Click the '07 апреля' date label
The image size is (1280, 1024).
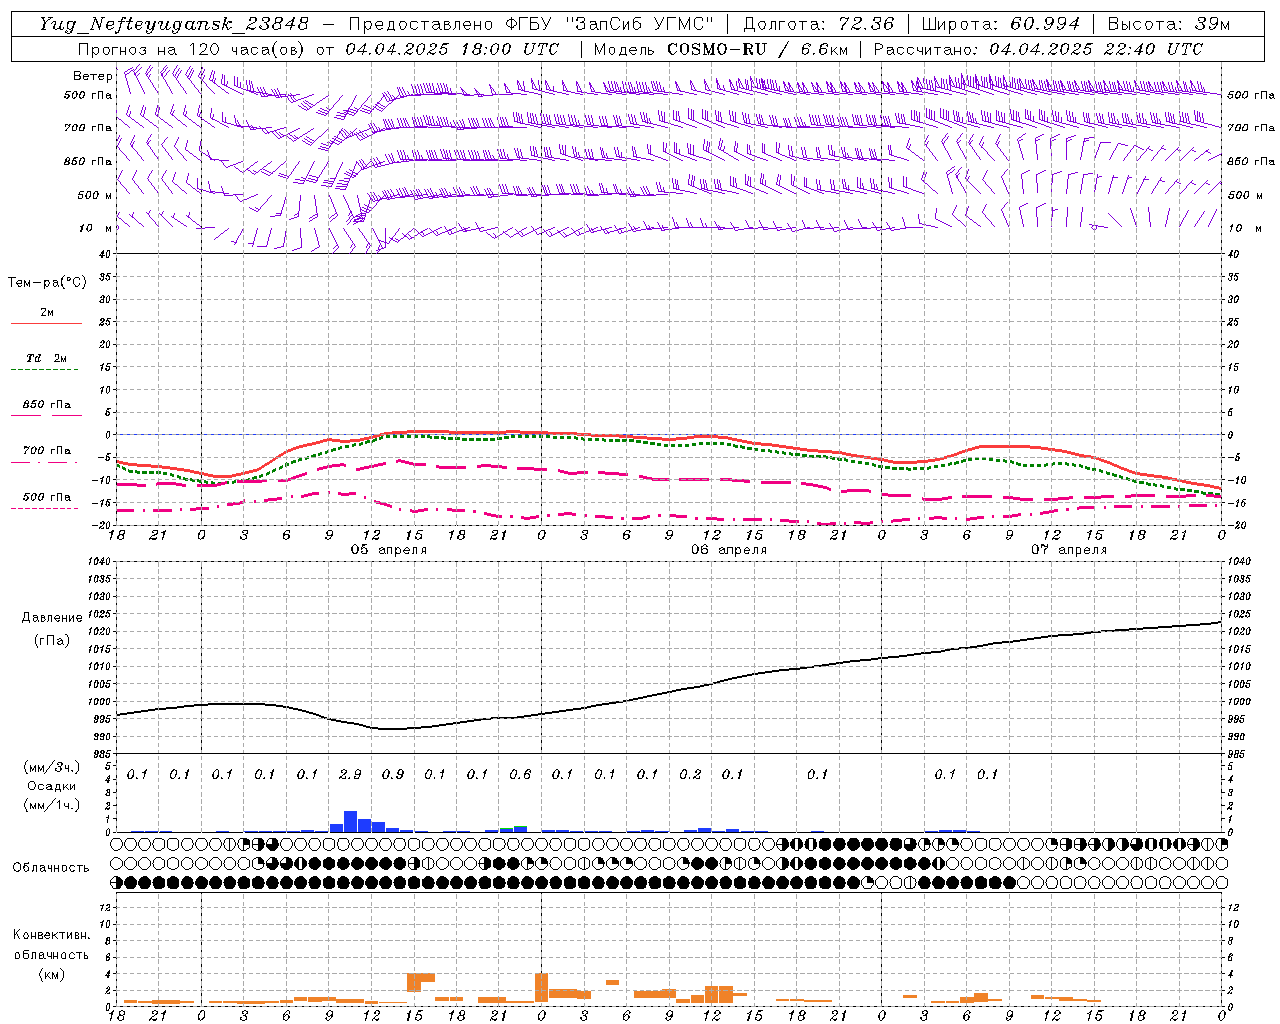(1069, 550)
